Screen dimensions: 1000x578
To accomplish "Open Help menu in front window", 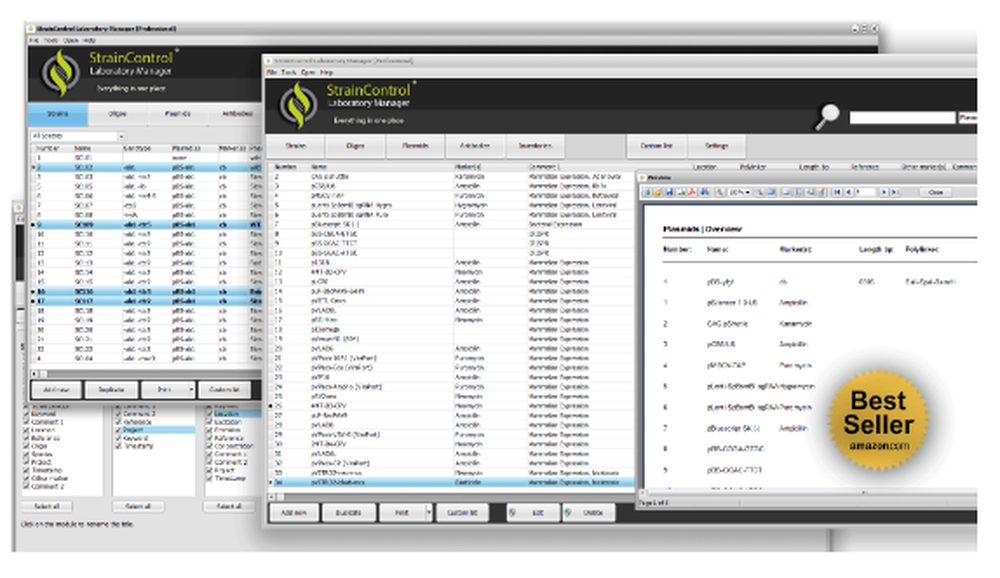I will [327, 72].
